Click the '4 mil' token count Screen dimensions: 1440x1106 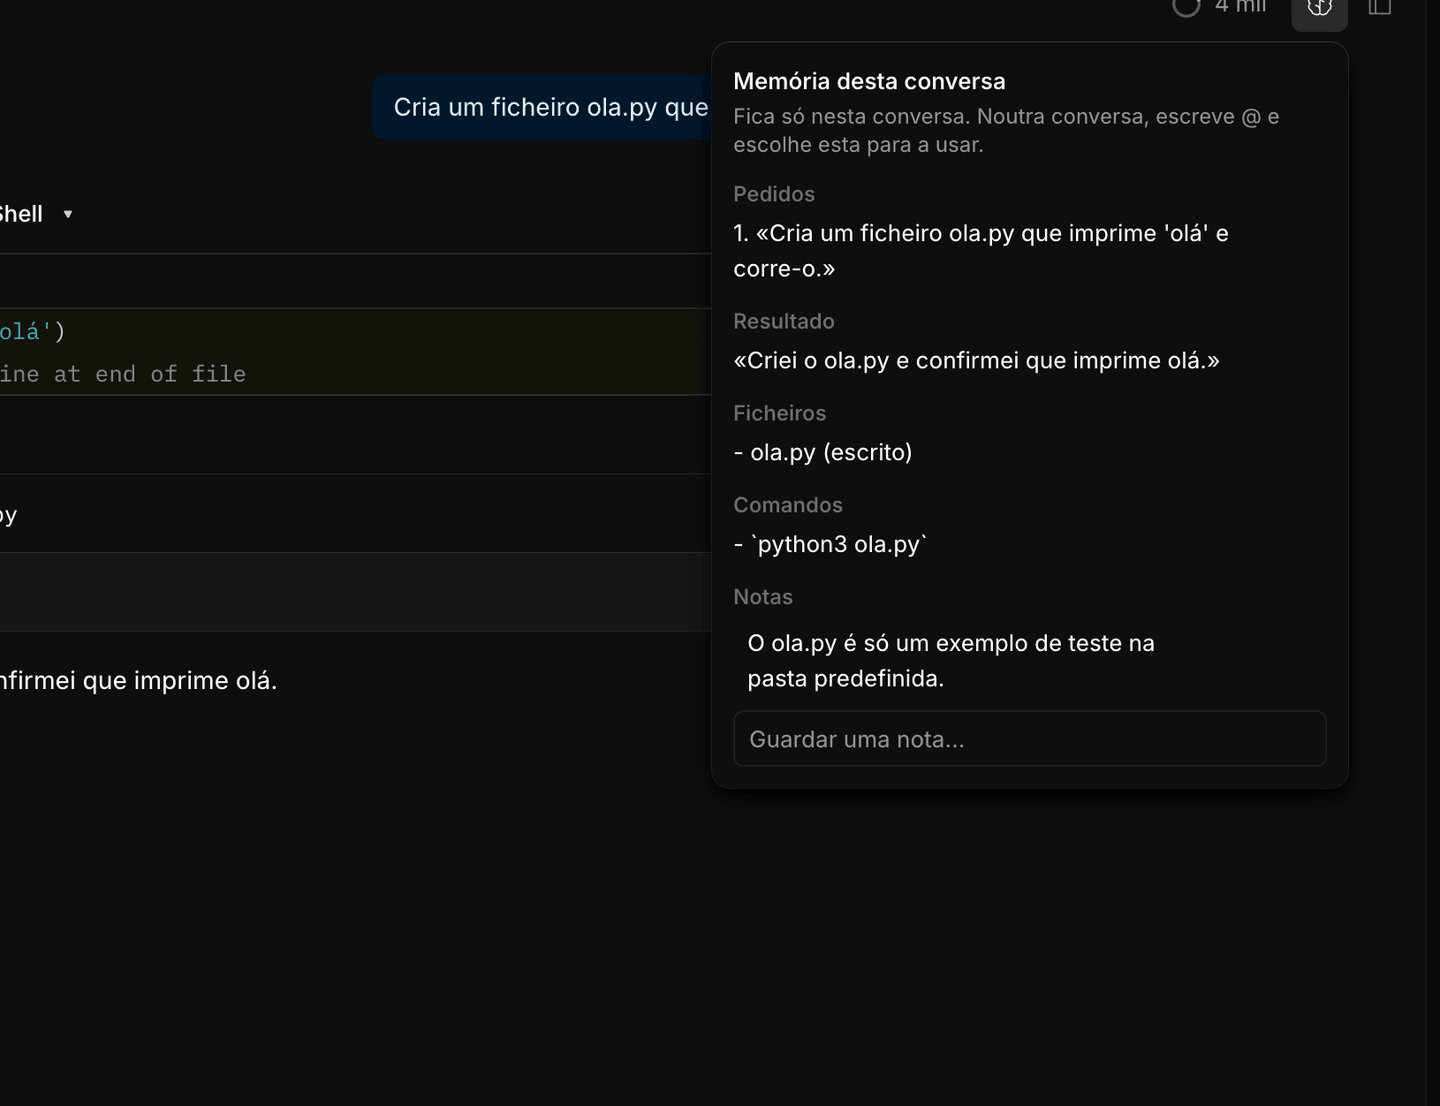click(1240, 7)
